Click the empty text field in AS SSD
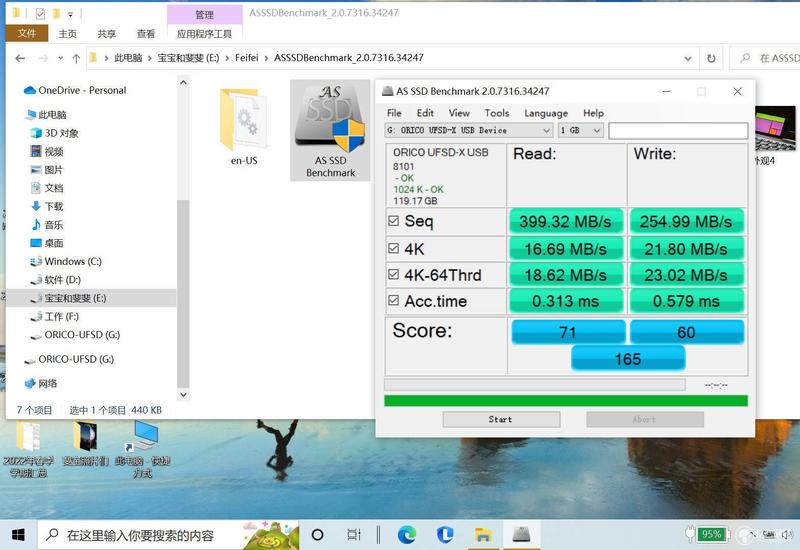Image resolution: width=800 pixels, height=550 pixels. click(x=678, y=131)
